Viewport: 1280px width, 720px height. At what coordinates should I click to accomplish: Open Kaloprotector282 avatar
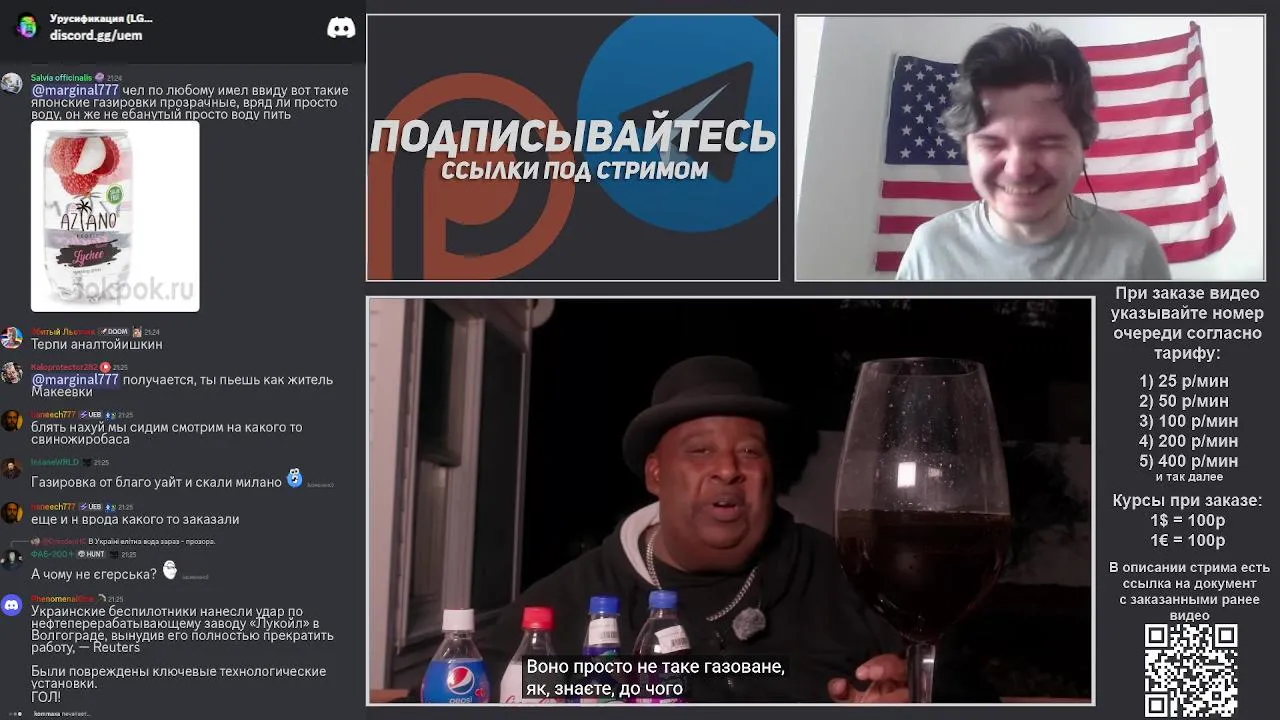point(12,373)
